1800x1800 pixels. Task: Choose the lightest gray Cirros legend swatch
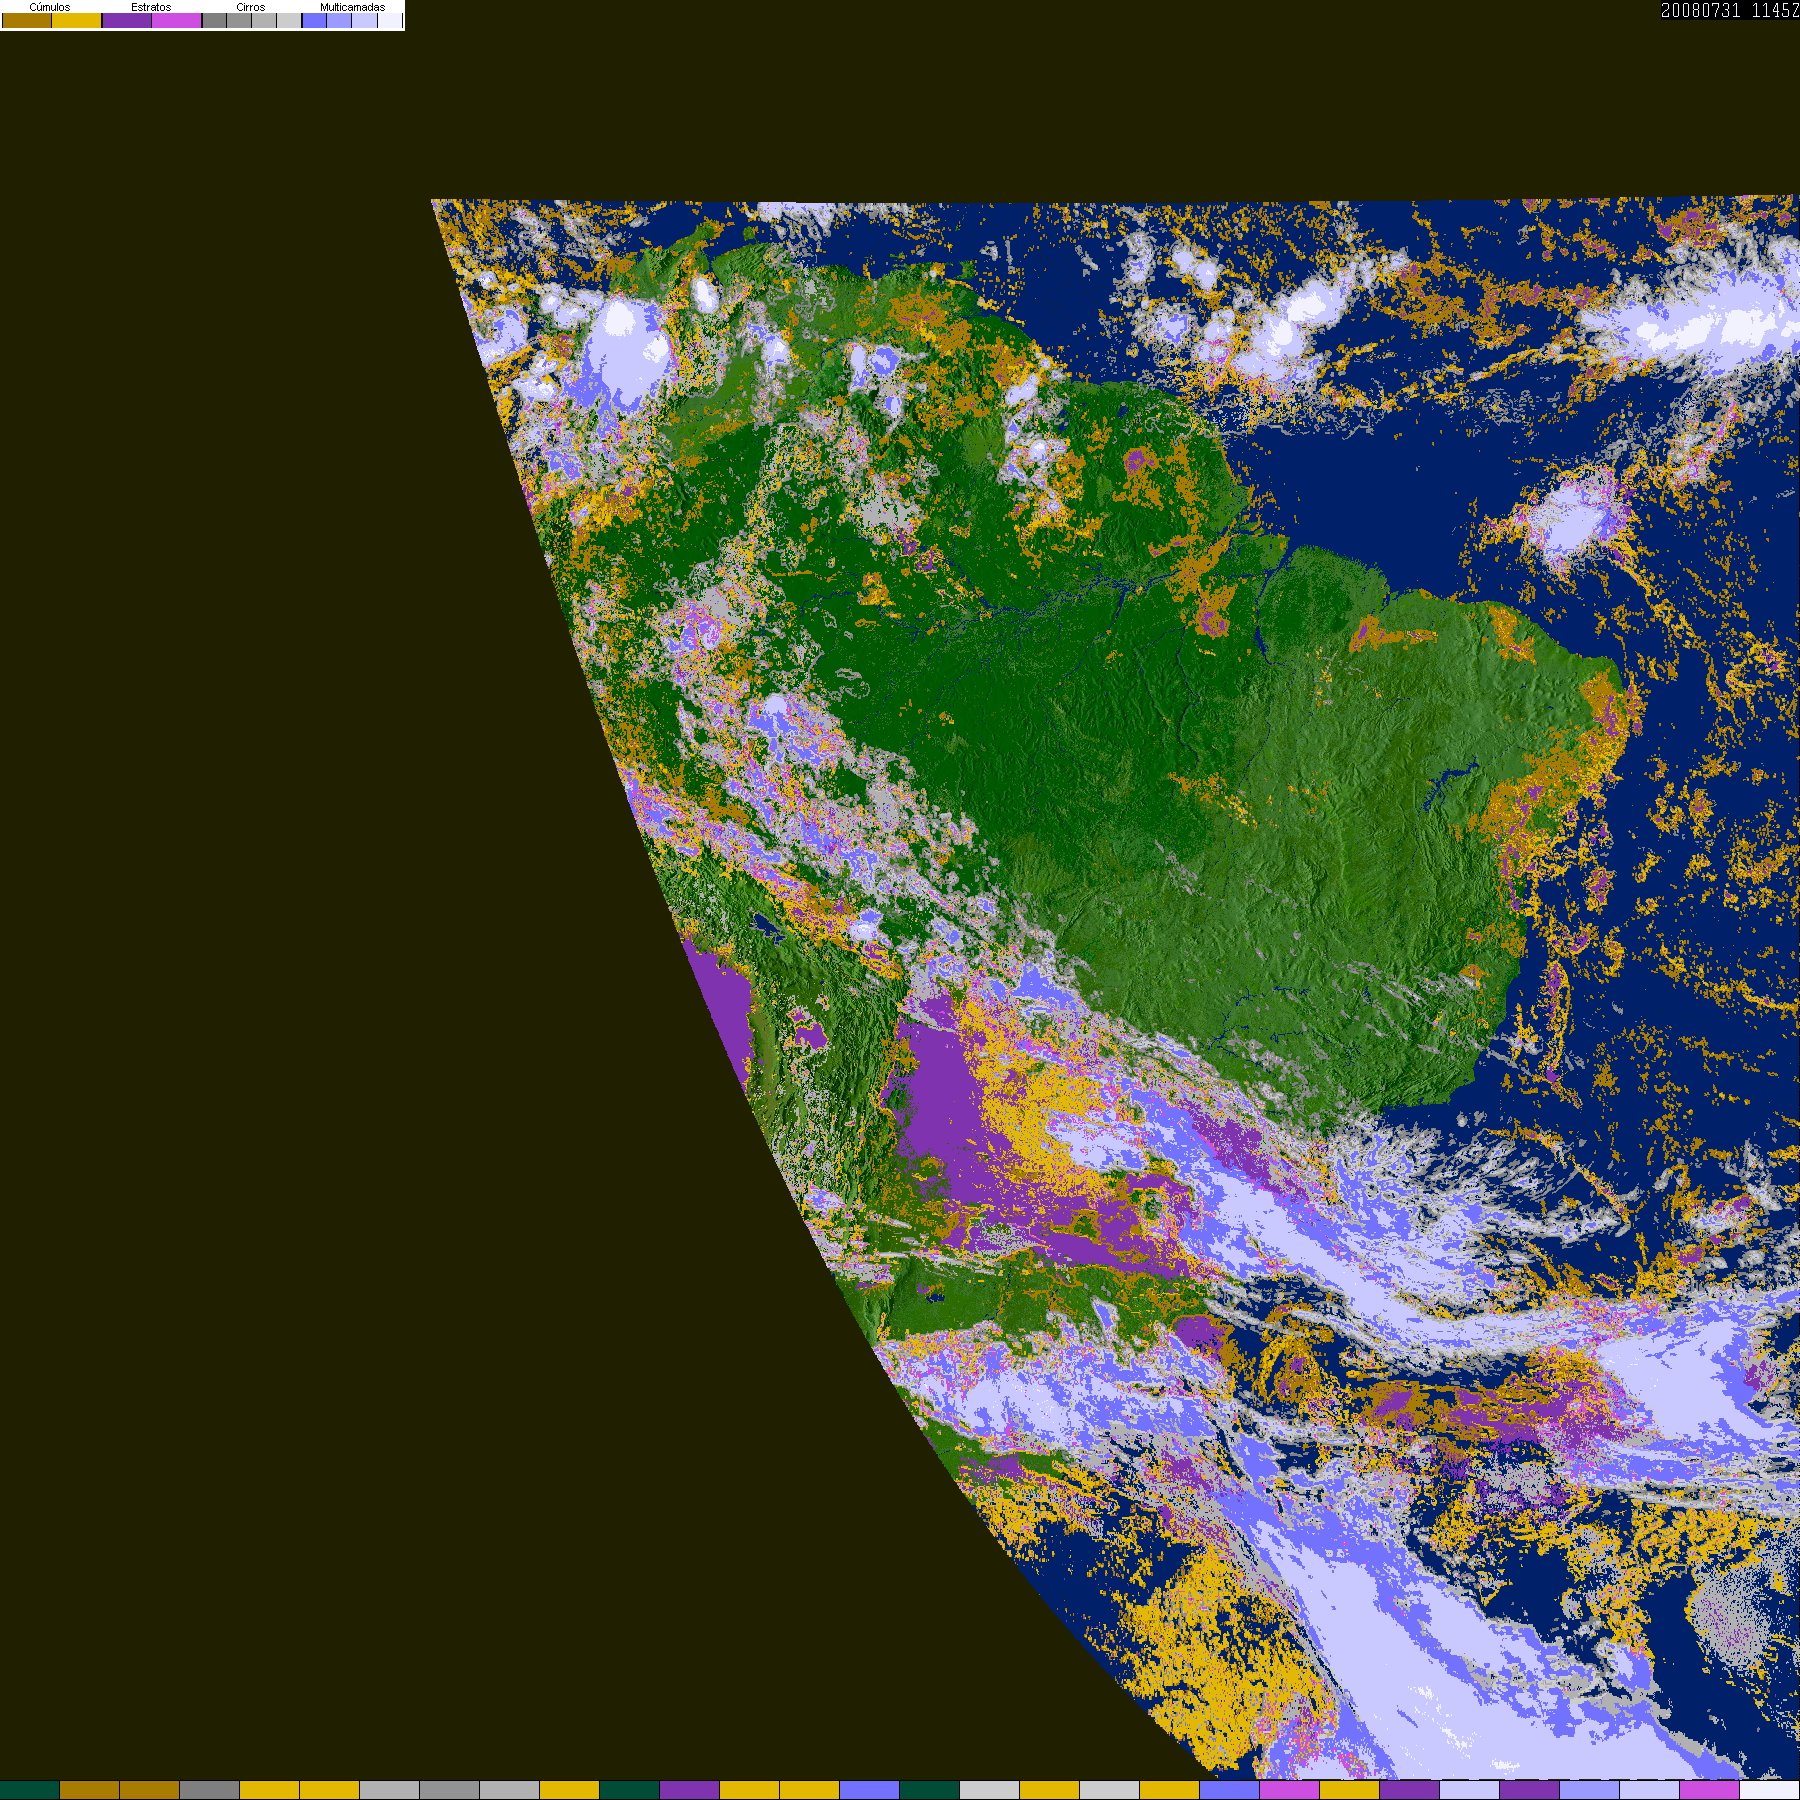289,21
